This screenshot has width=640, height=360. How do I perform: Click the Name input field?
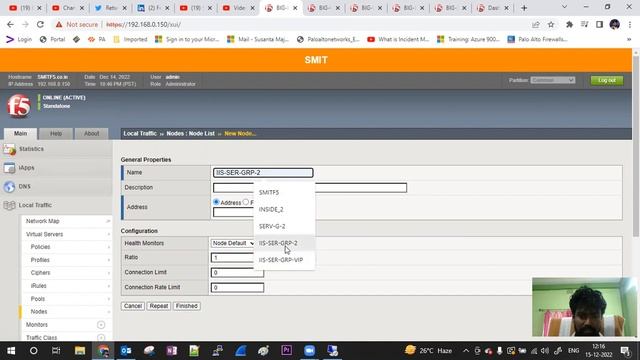pyautogui.click(x=263, y=173)
